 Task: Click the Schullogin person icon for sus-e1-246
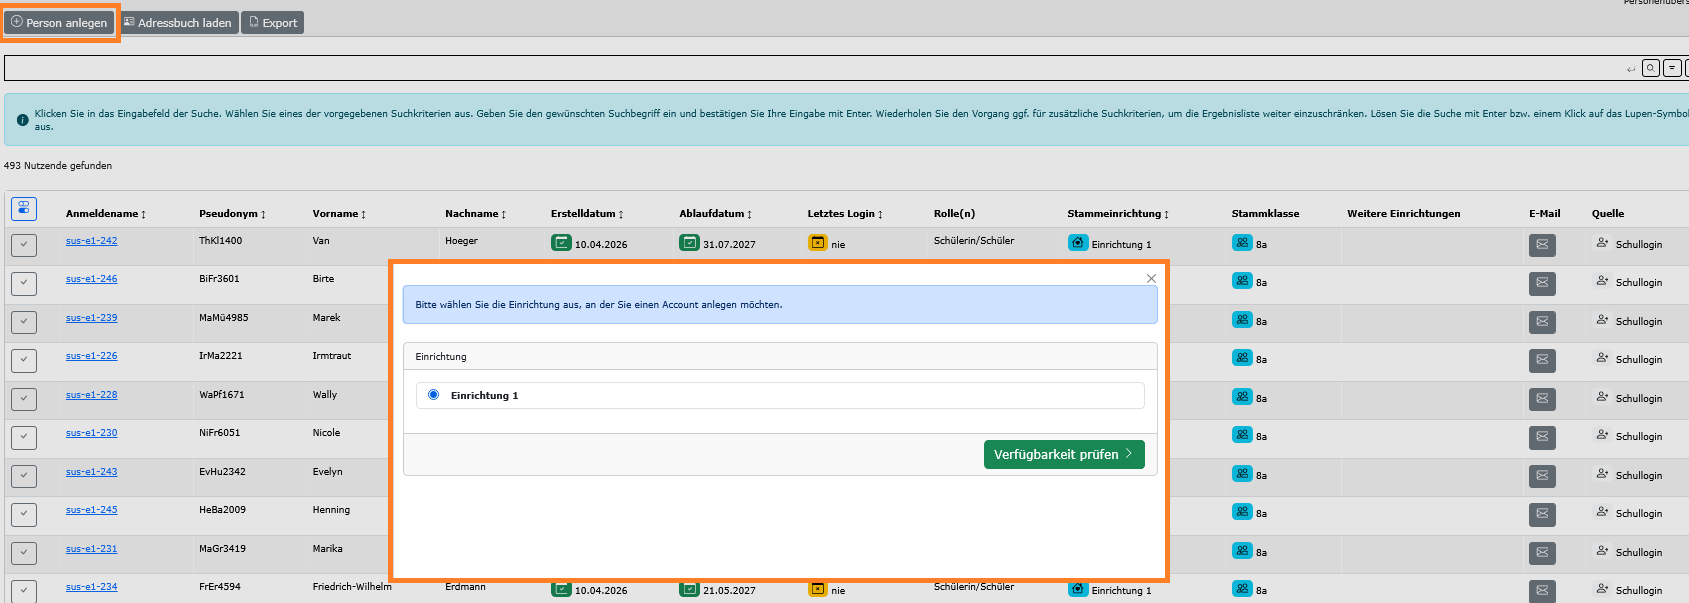[x=1602, y=281]
